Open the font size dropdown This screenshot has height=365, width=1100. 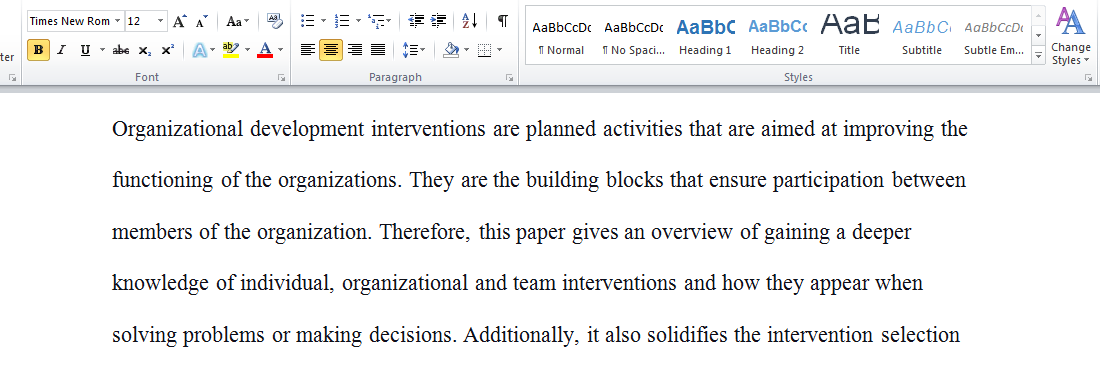[161, 21]
